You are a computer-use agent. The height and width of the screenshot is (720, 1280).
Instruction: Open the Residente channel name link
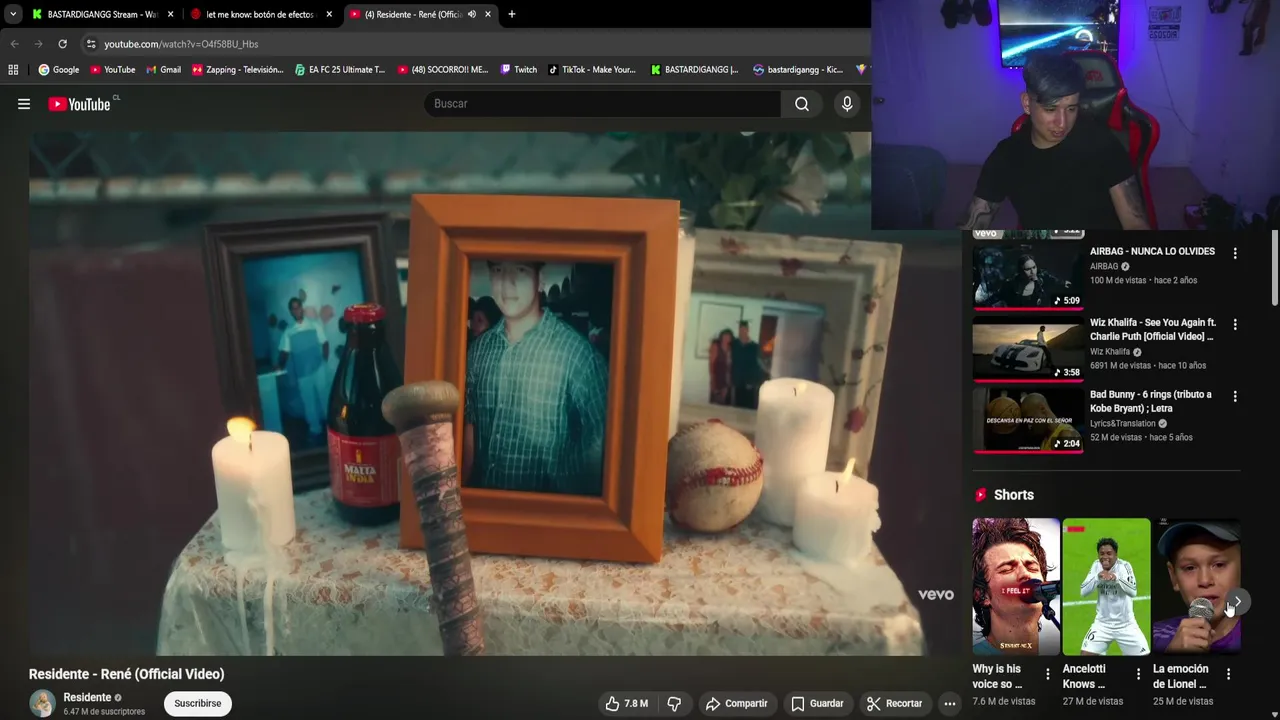(87, 697)
